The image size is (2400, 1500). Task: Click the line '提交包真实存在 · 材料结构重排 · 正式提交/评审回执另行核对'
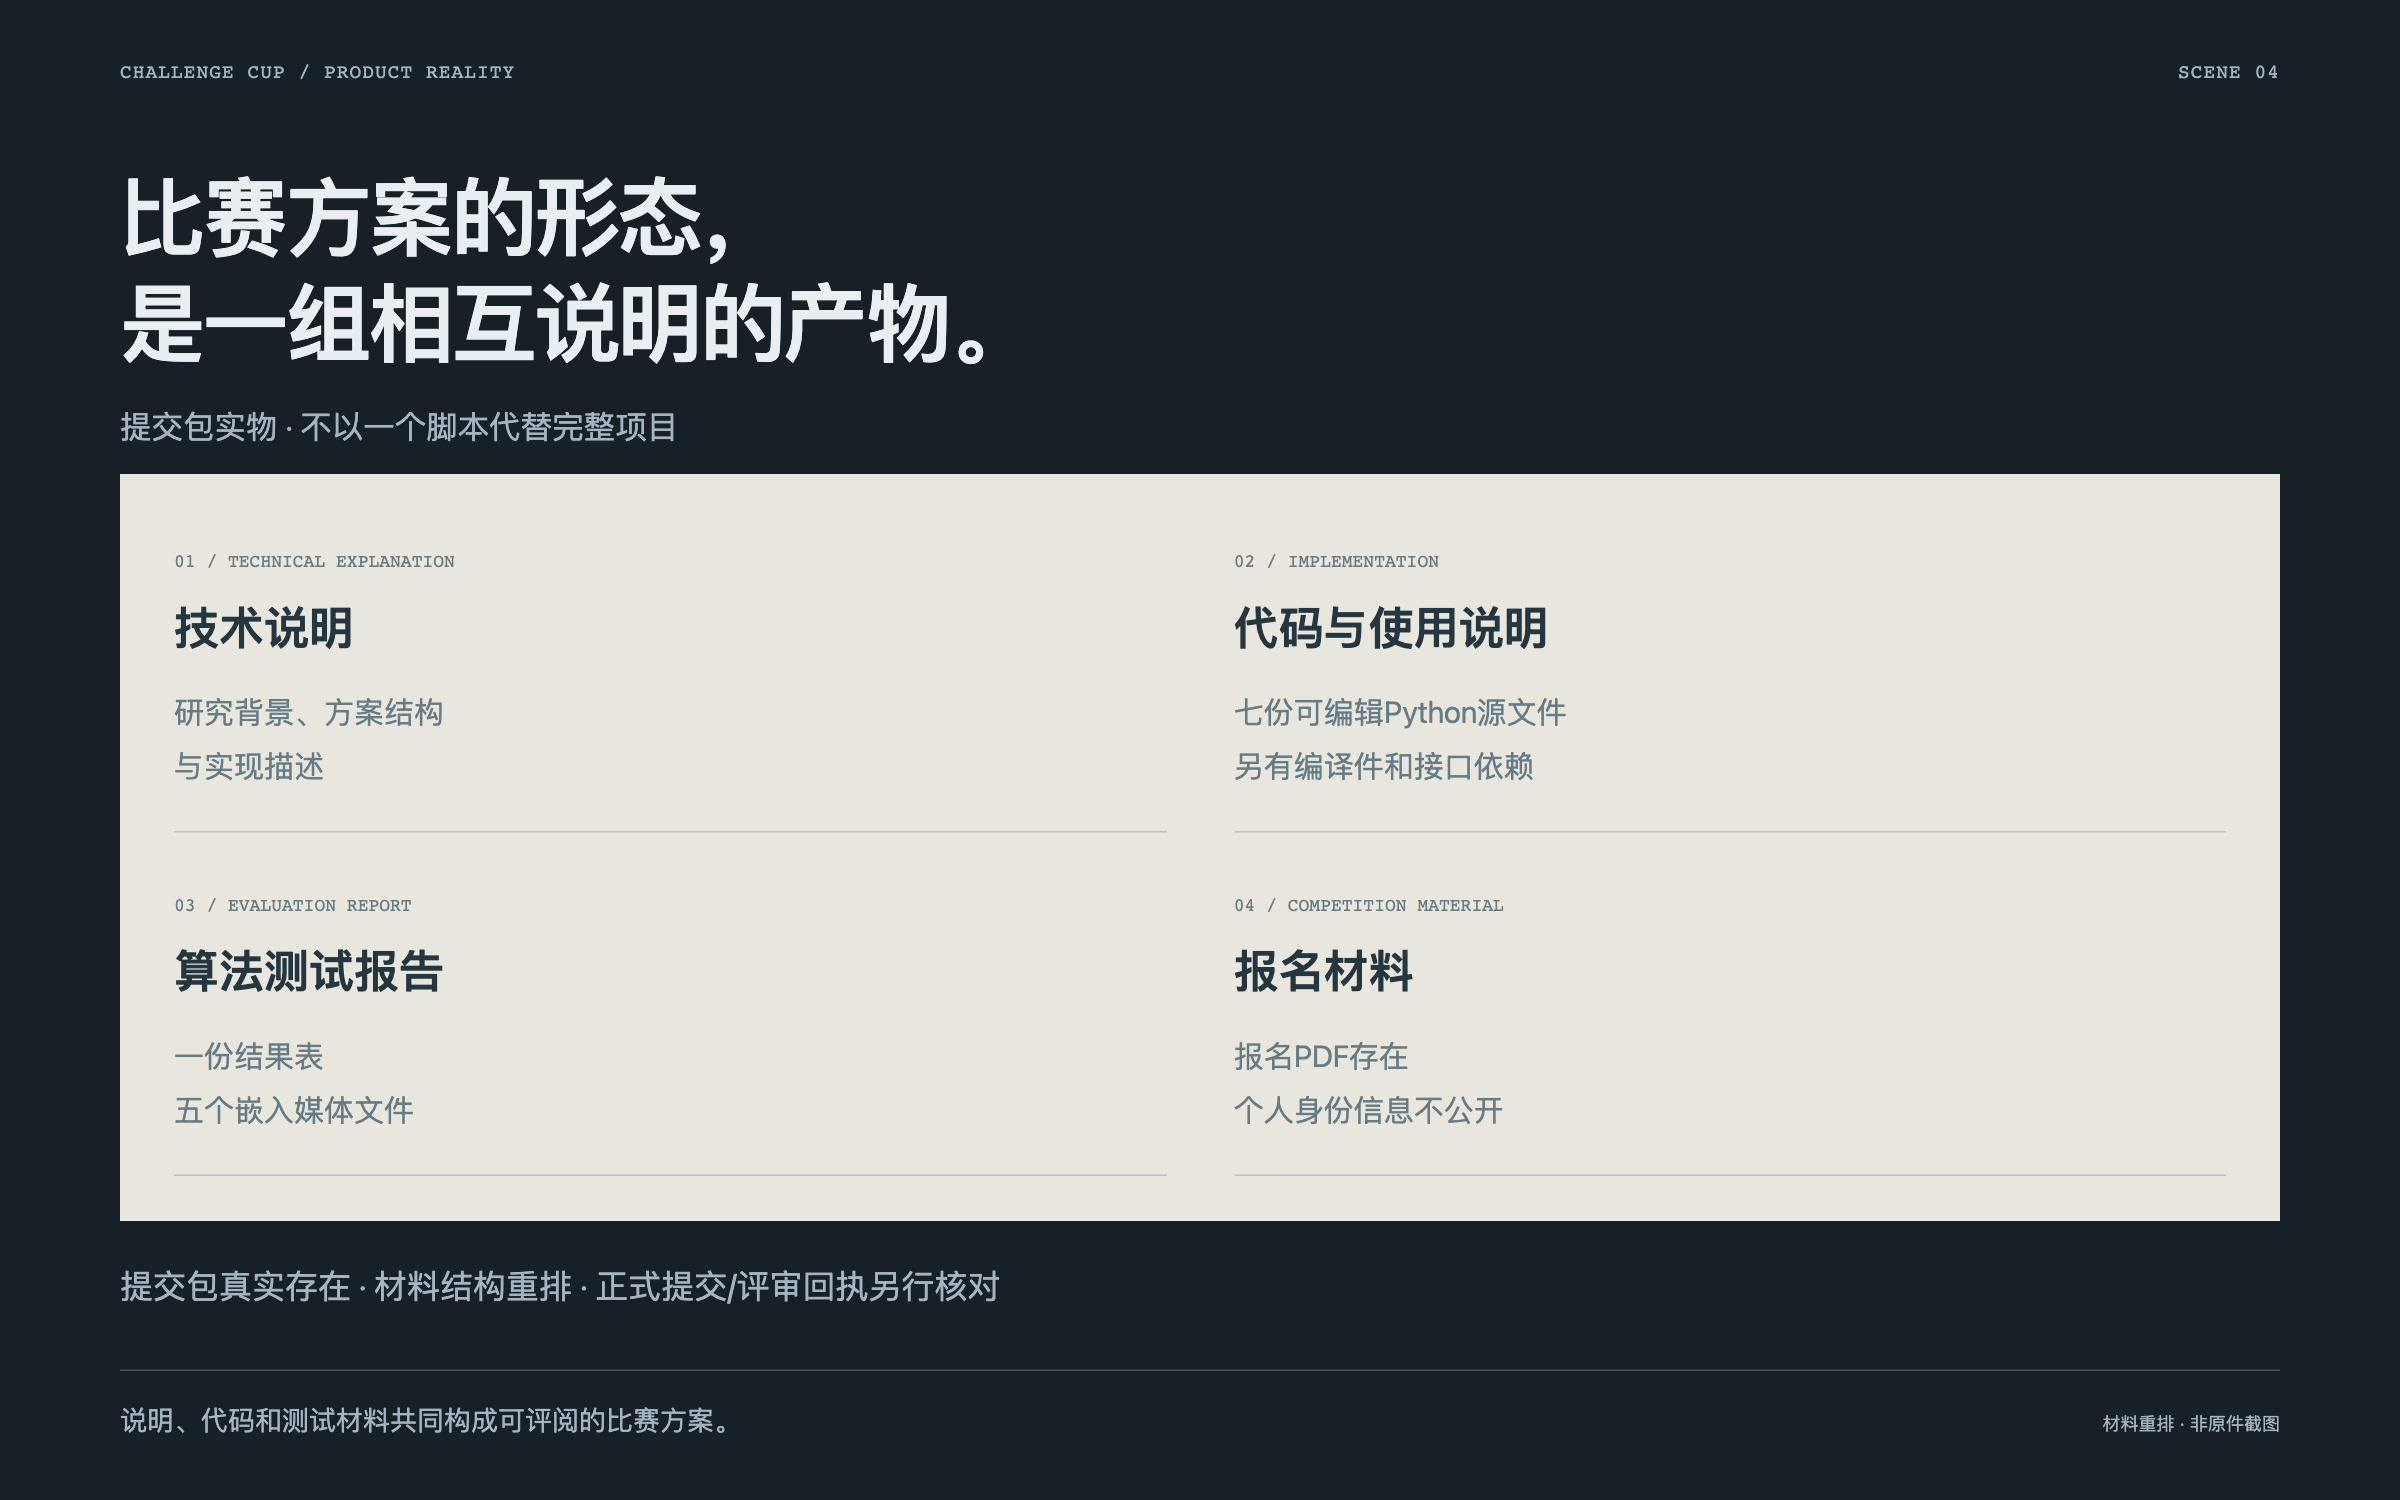click(560, 1287)
